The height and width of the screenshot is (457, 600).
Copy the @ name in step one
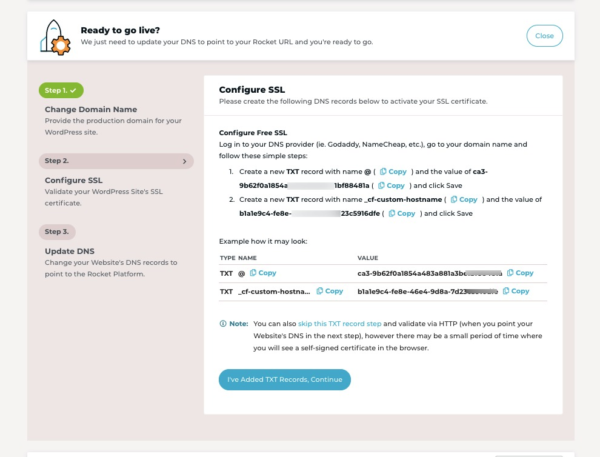point(393,172)
